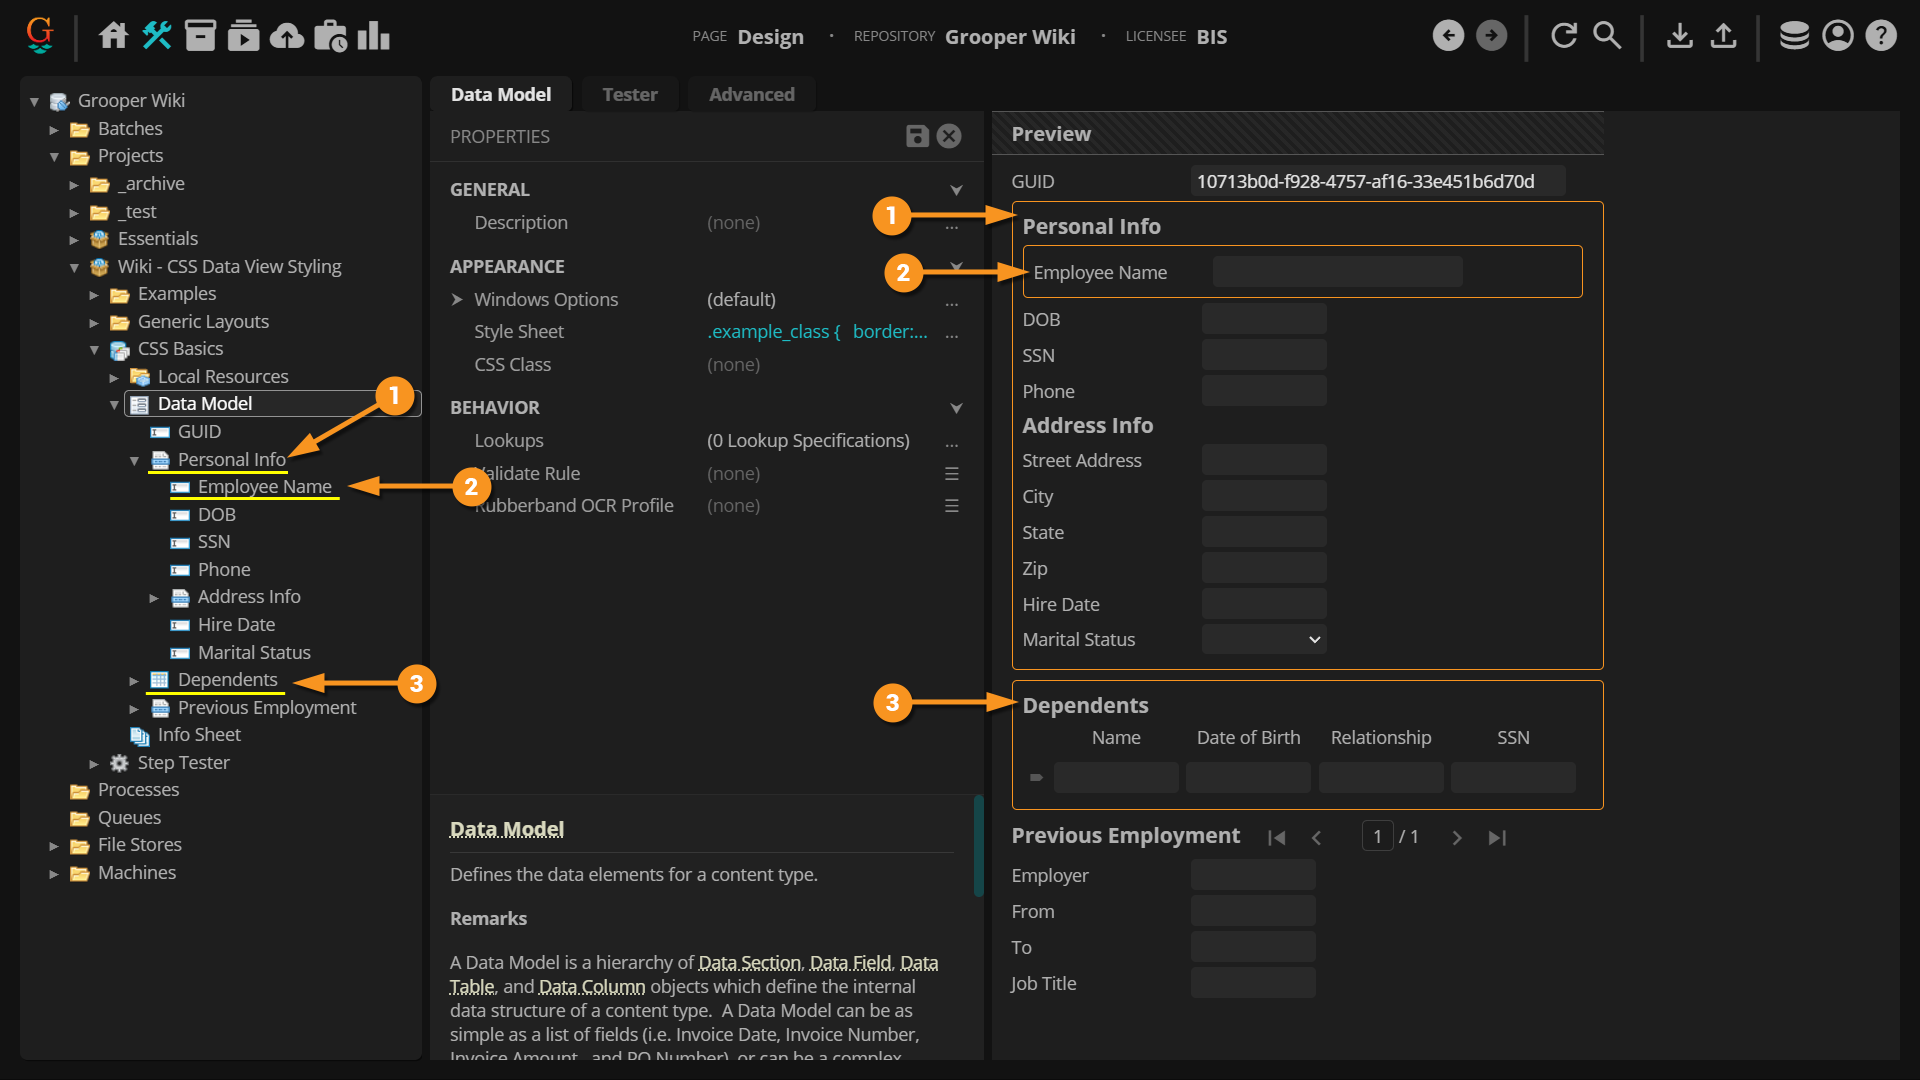
Task: Switch to the Advanced tab
Action: click(751, 95)
